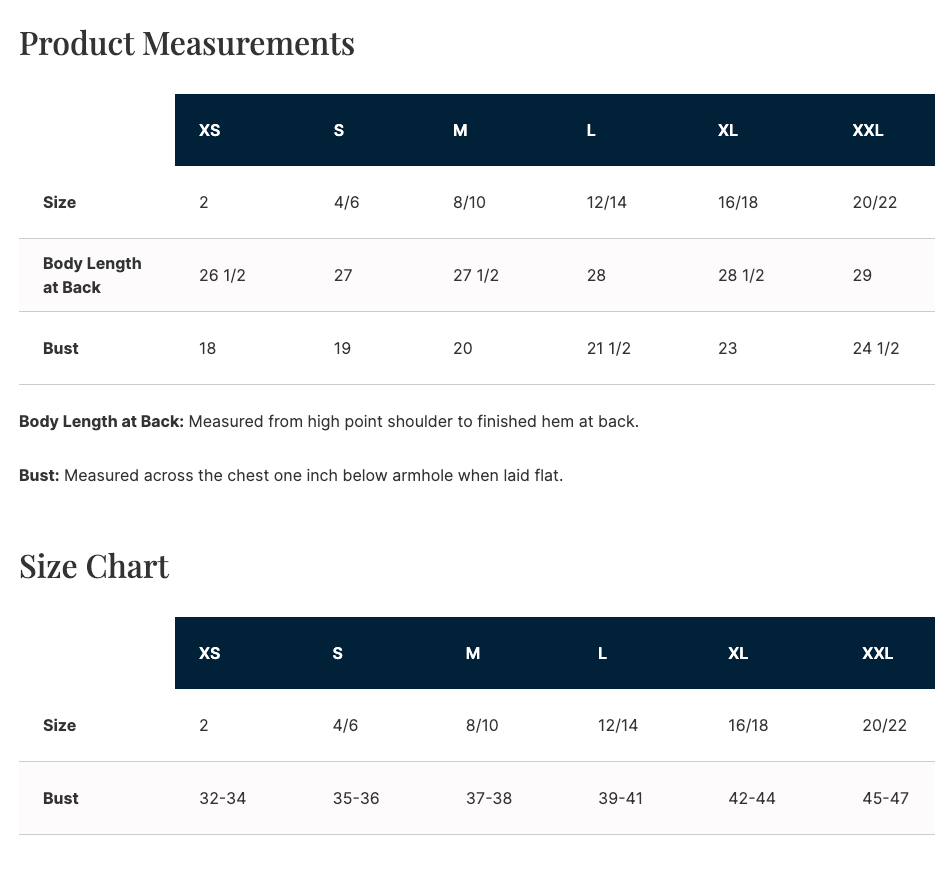Select XS column header in Product Measurements table
935x882 pixels.
click(210, 130)
